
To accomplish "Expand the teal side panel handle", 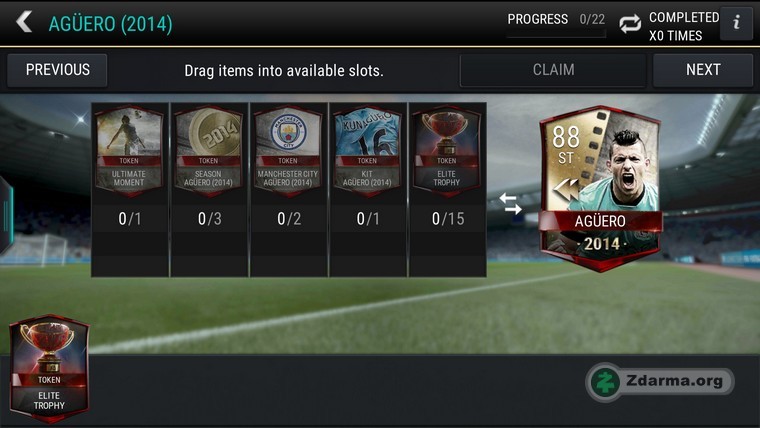I will pyautogui.click(x=6, y=216).
